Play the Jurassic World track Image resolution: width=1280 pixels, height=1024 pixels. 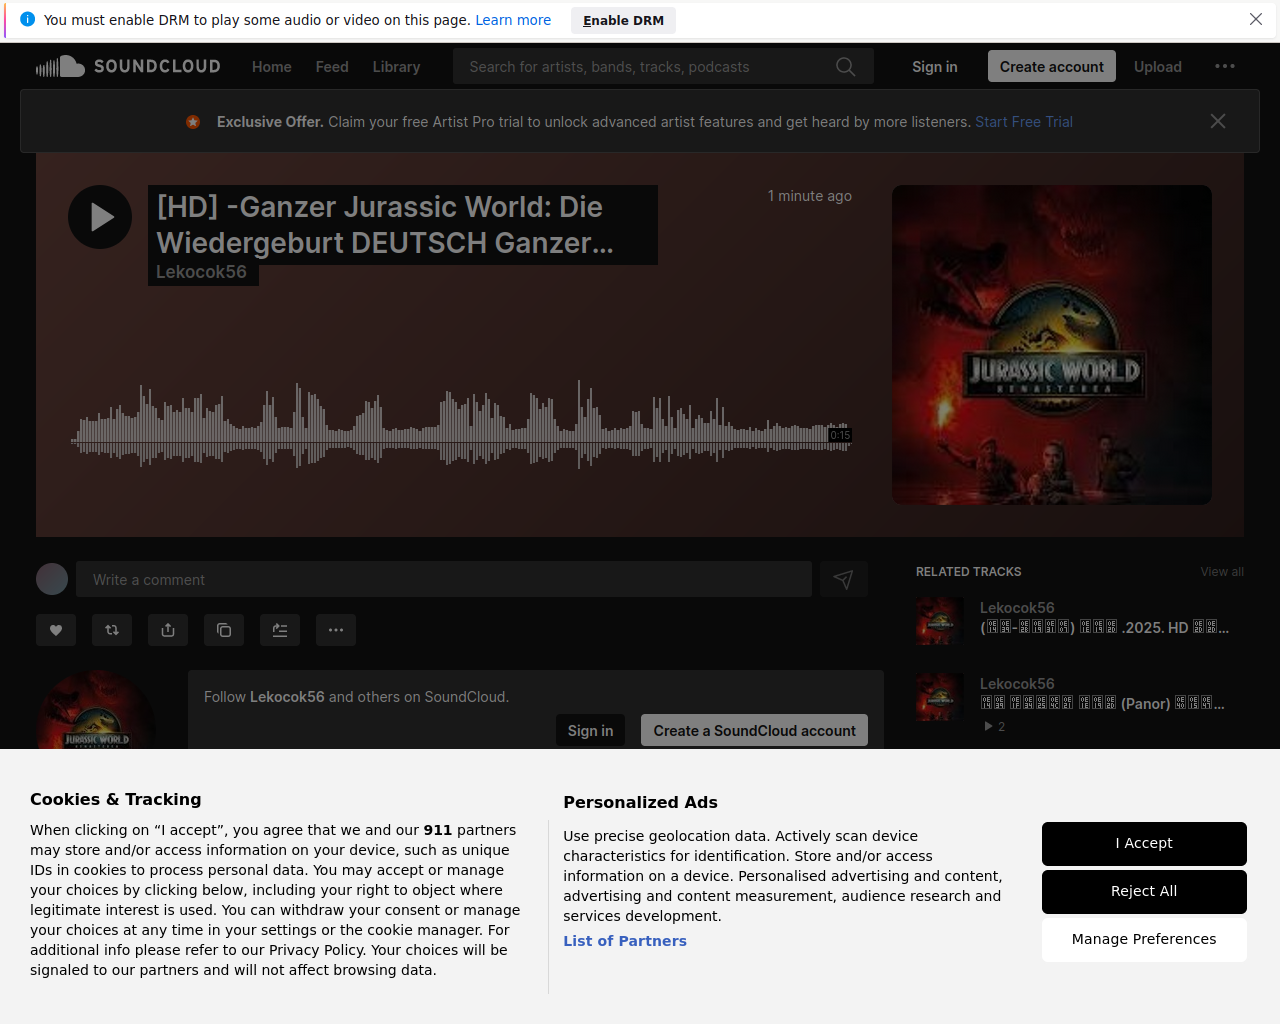[x=100, y=217]
